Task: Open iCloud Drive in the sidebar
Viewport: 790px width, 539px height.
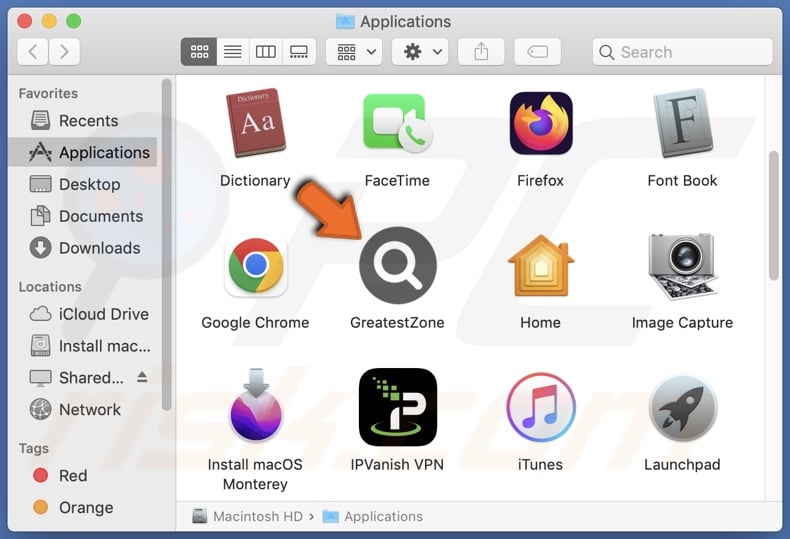Action: click(82, 314)
